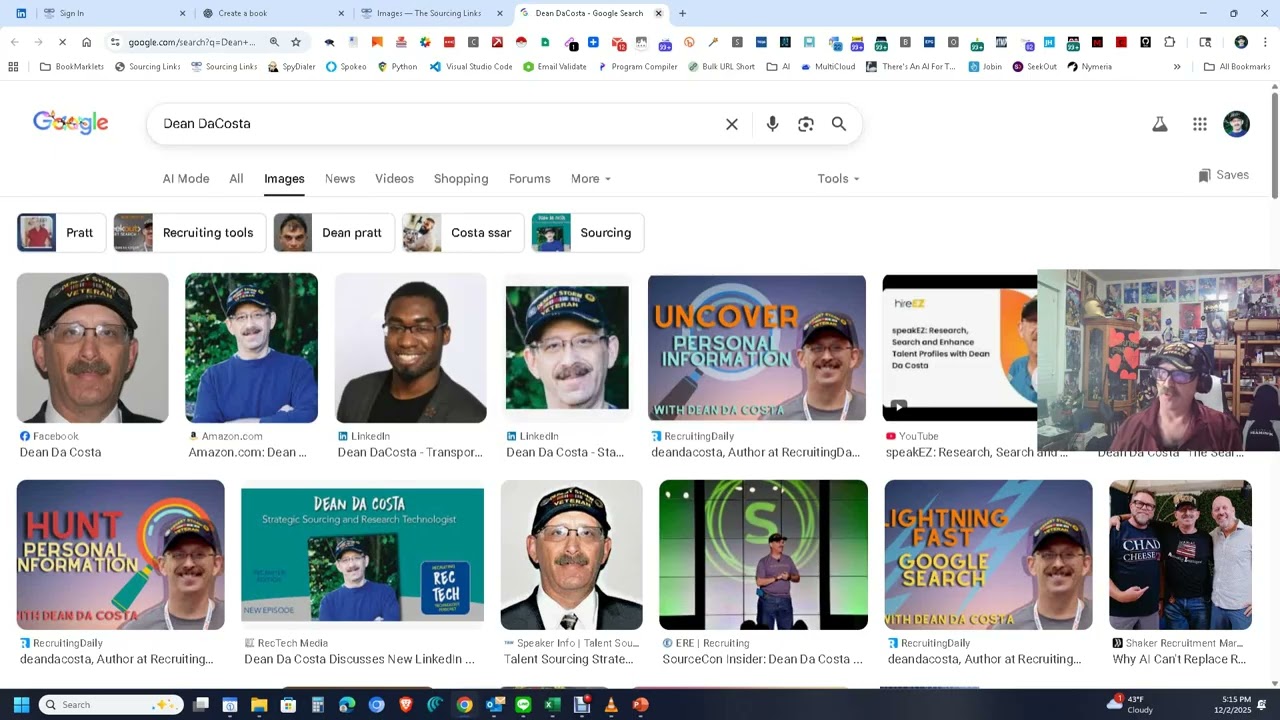The width and height of the screenshot is (1280, 720).
Task: Open the SpyDialer bookmark
Action: (292, 67)
